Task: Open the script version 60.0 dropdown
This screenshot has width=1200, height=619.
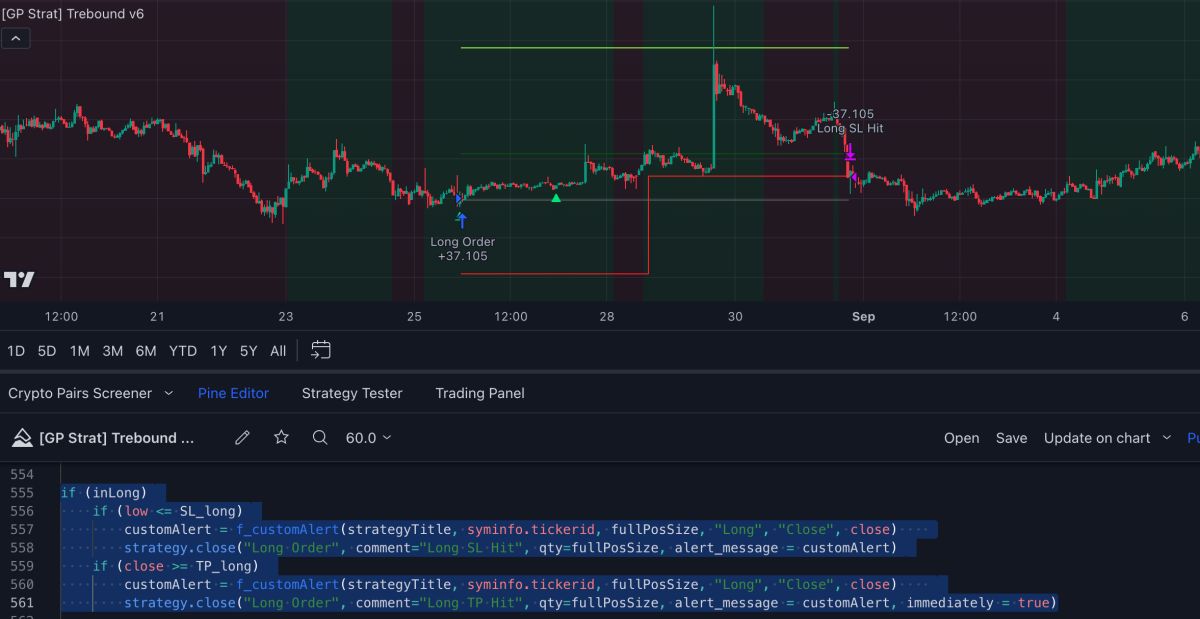Action: pos(368,438)
